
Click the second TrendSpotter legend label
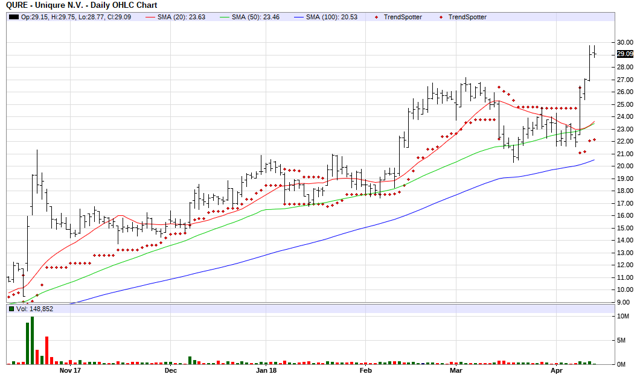[x=467, y=17]
